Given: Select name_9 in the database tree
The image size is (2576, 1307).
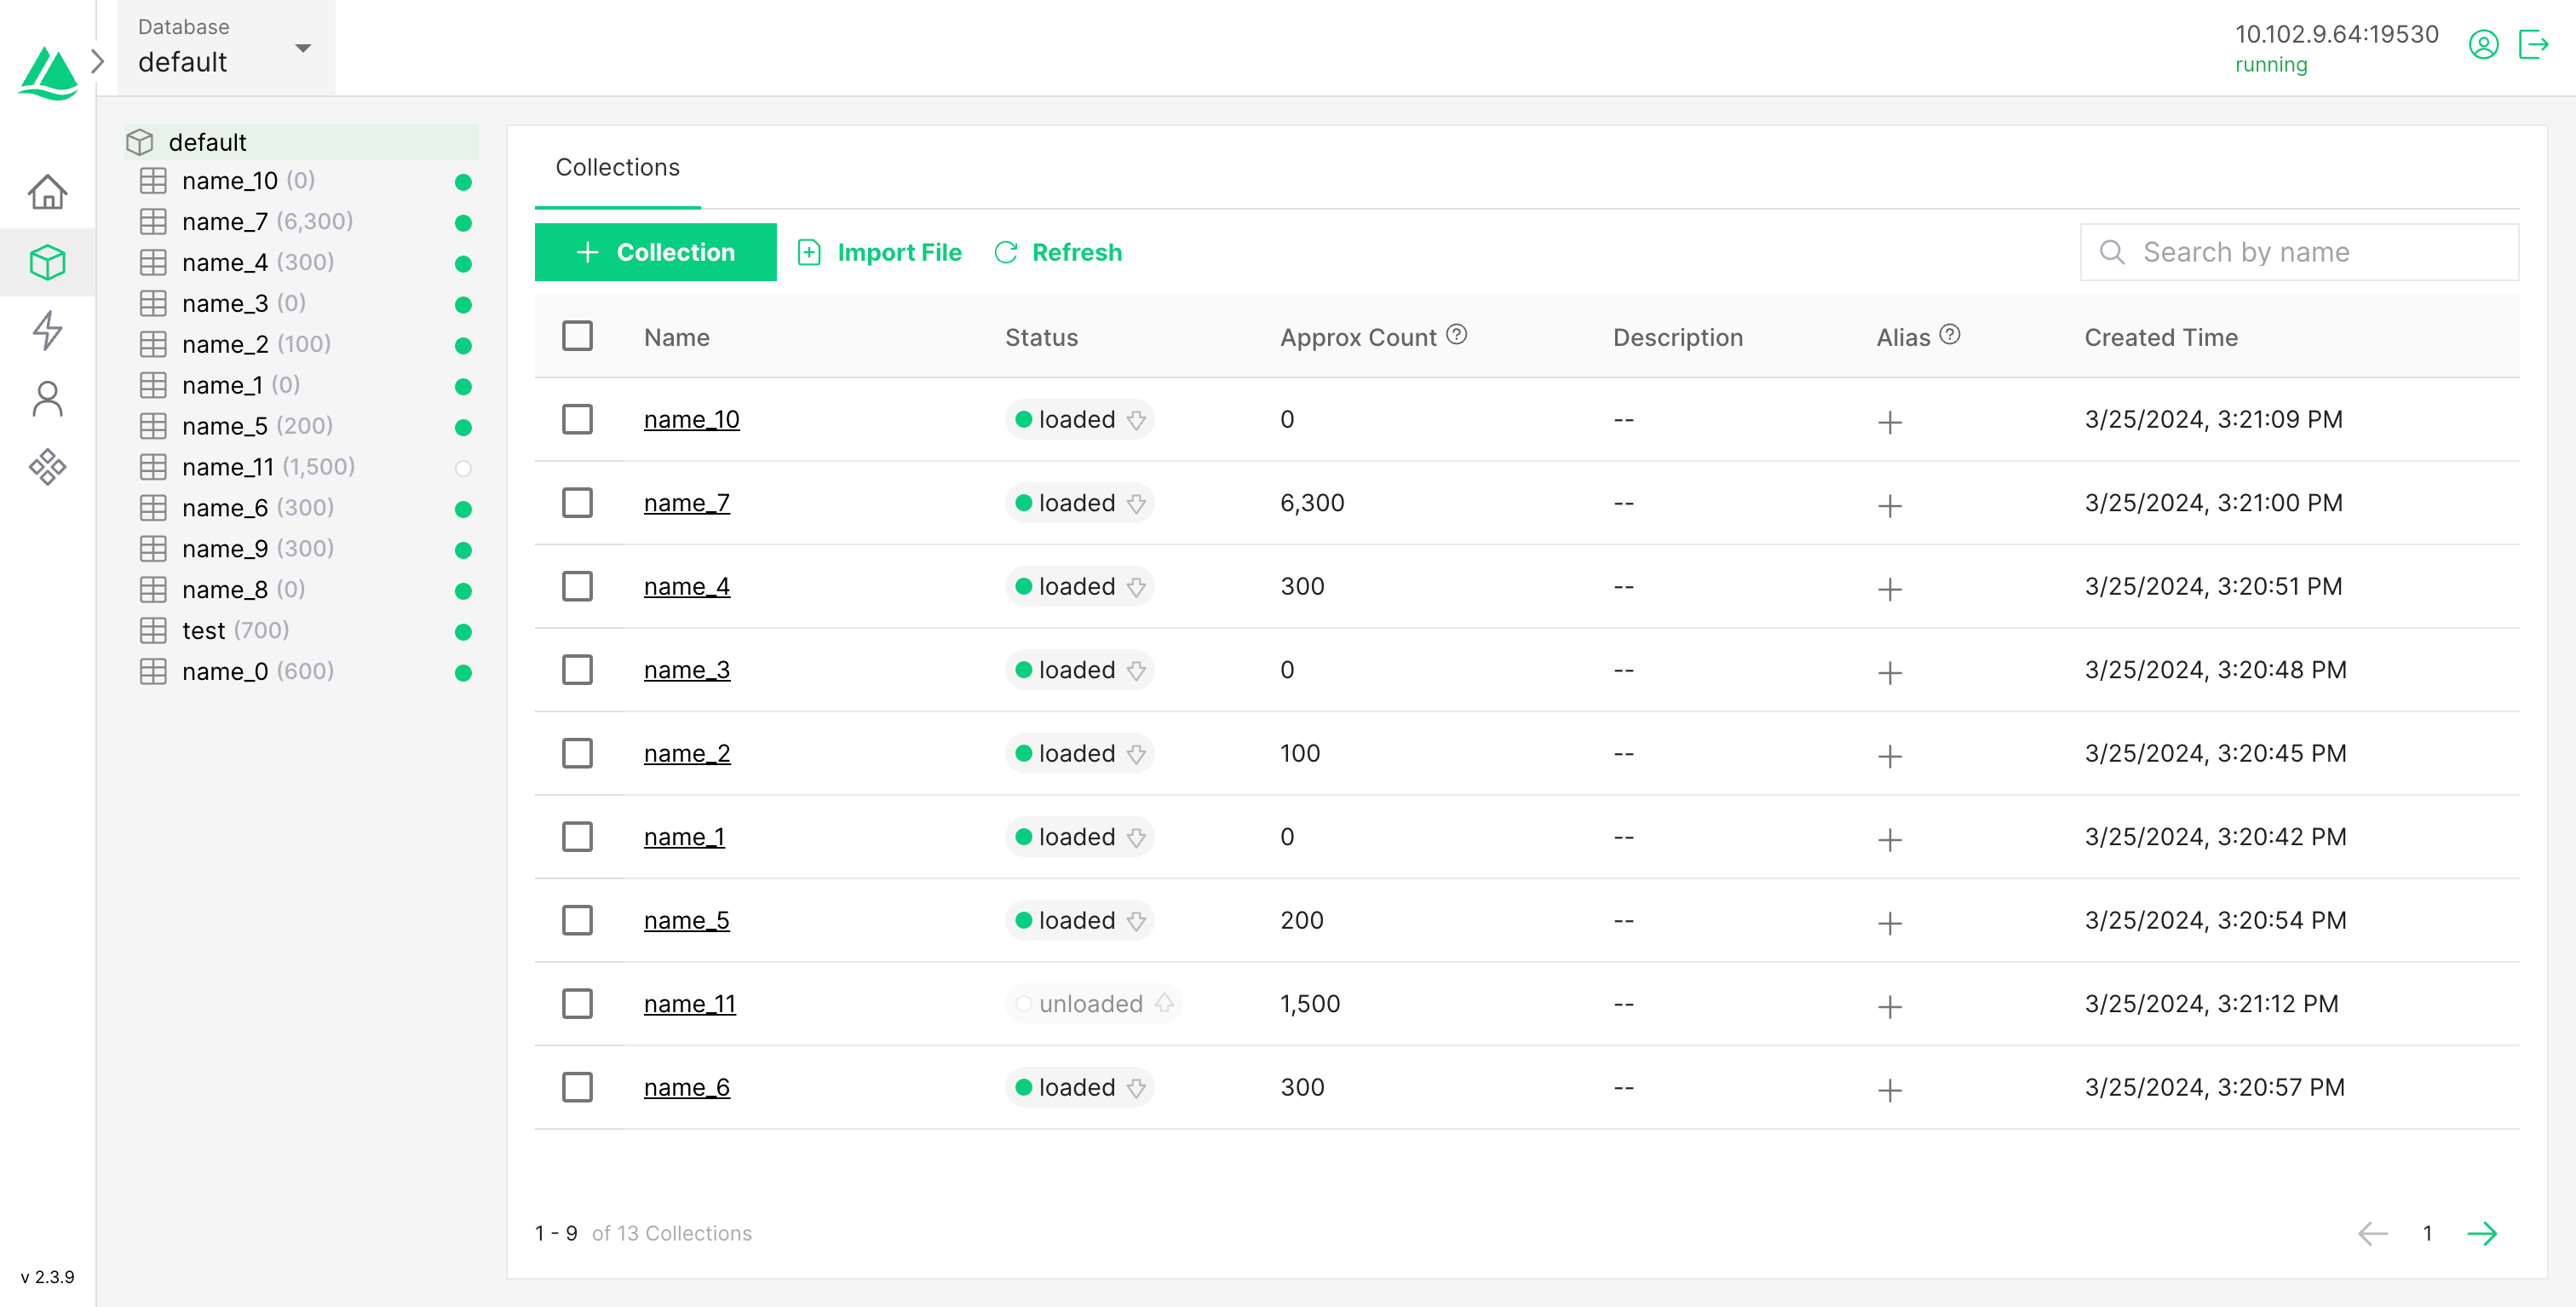Looking at the screenshot, I should [225, 549].
